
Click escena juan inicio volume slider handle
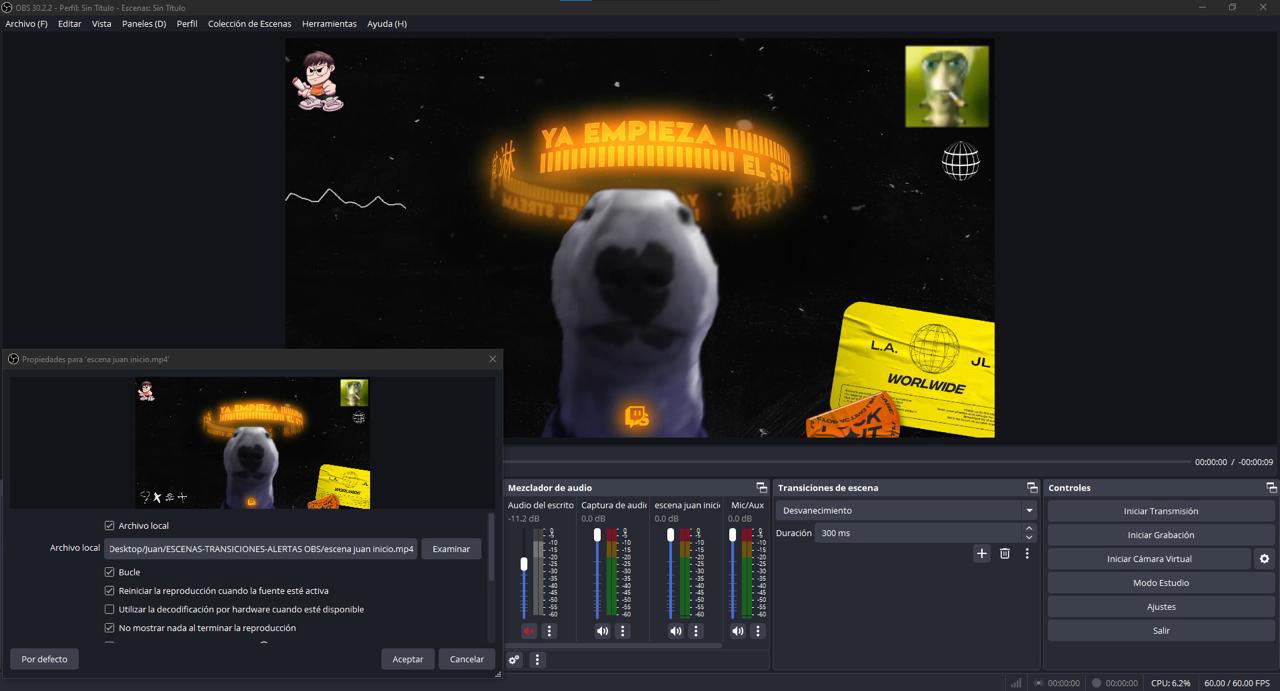(x=671, y=535)
